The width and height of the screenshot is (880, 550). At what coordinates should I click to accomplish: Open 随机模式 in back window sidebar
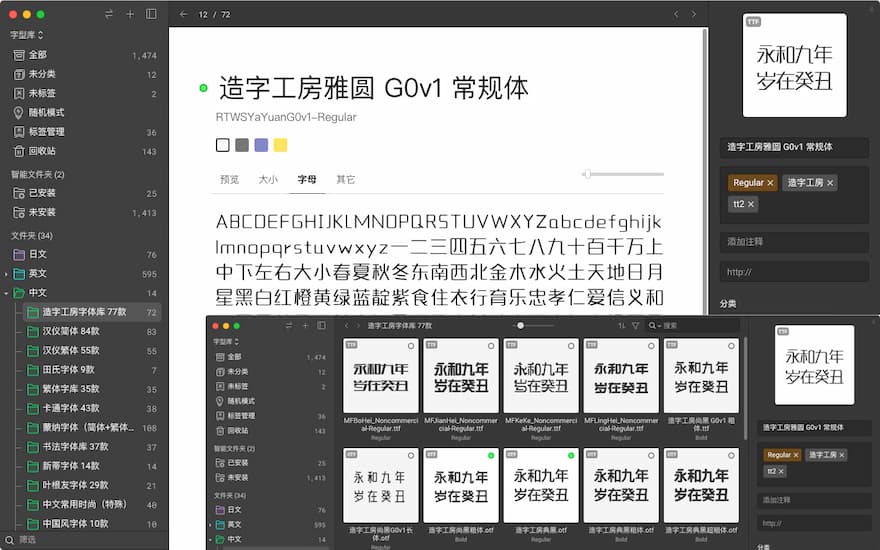pos(84,112)
